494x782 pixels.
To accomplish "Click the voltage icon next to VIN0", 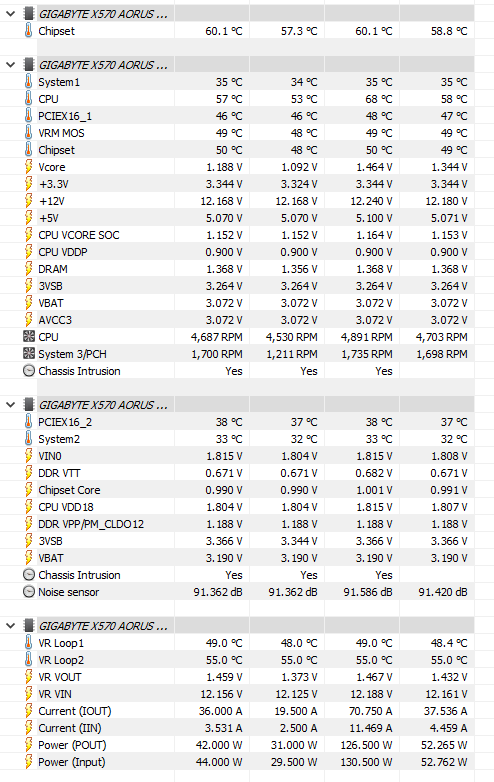I will [x=29, y=456].
